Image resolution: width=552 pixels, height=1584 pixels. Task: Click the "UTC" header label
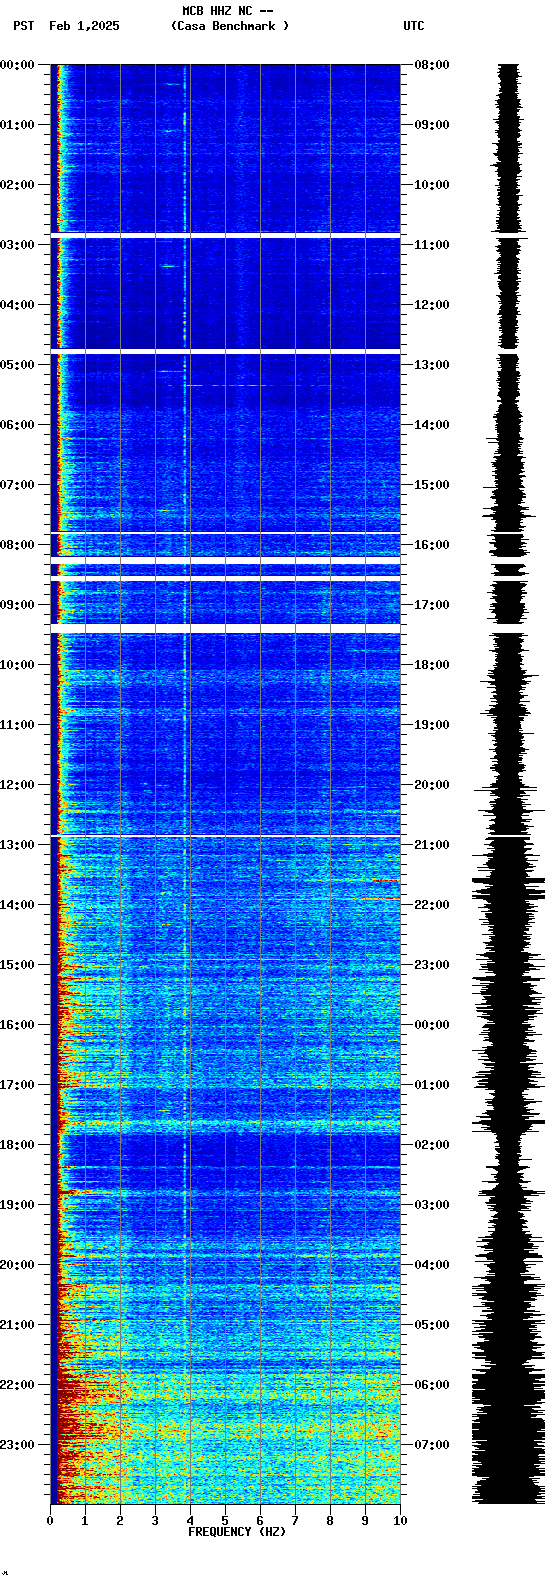coord(414,26)
